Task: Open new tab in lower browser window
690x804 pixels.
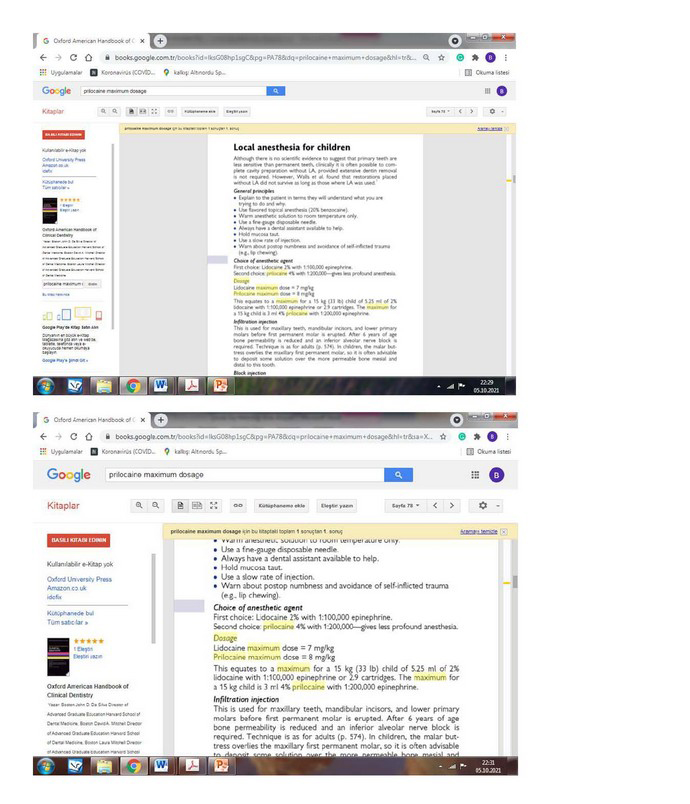Action: (x=160, y=419)
